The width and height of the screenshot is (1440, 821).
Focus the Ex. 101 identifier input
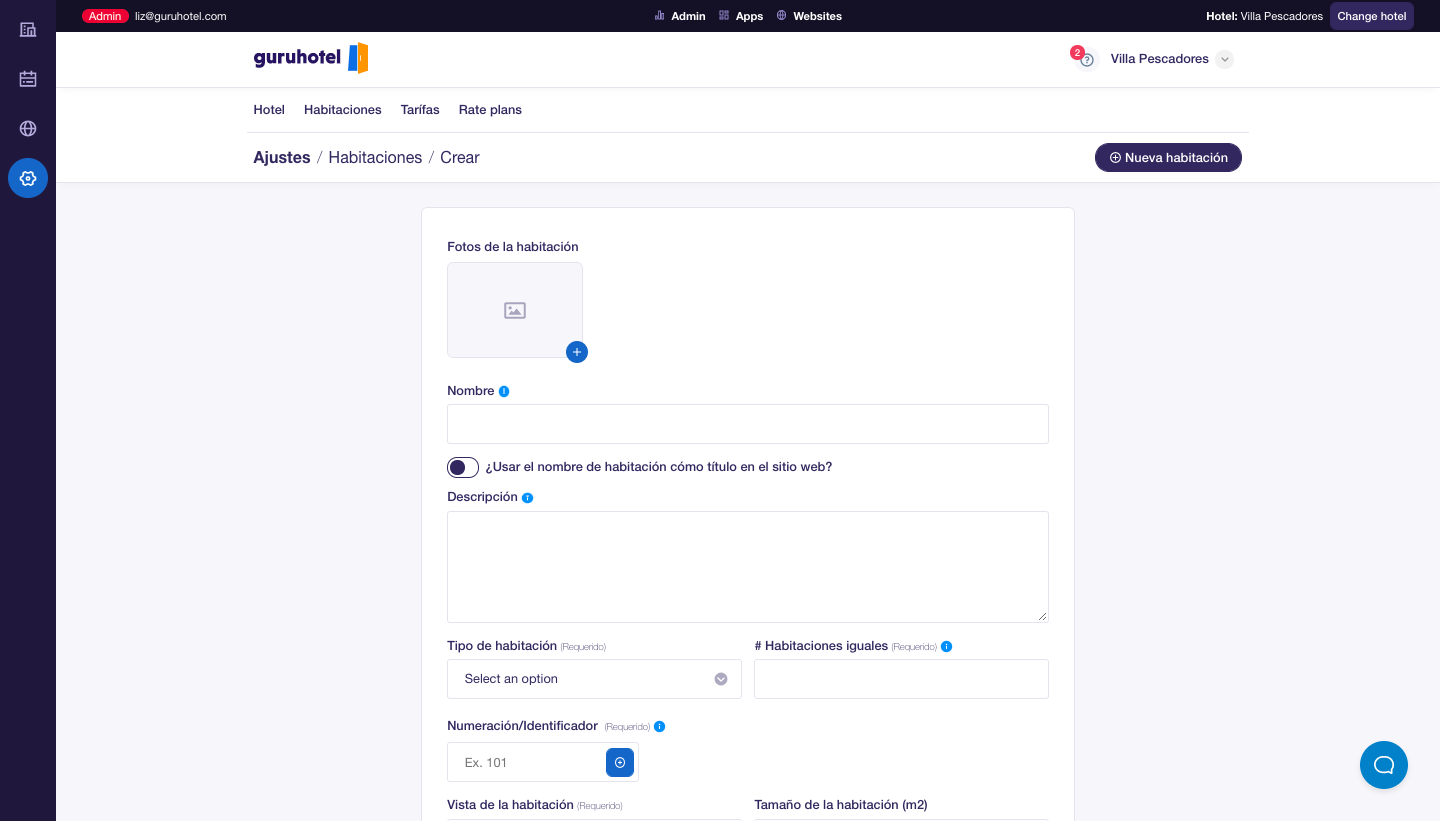(x=526, y=762)
